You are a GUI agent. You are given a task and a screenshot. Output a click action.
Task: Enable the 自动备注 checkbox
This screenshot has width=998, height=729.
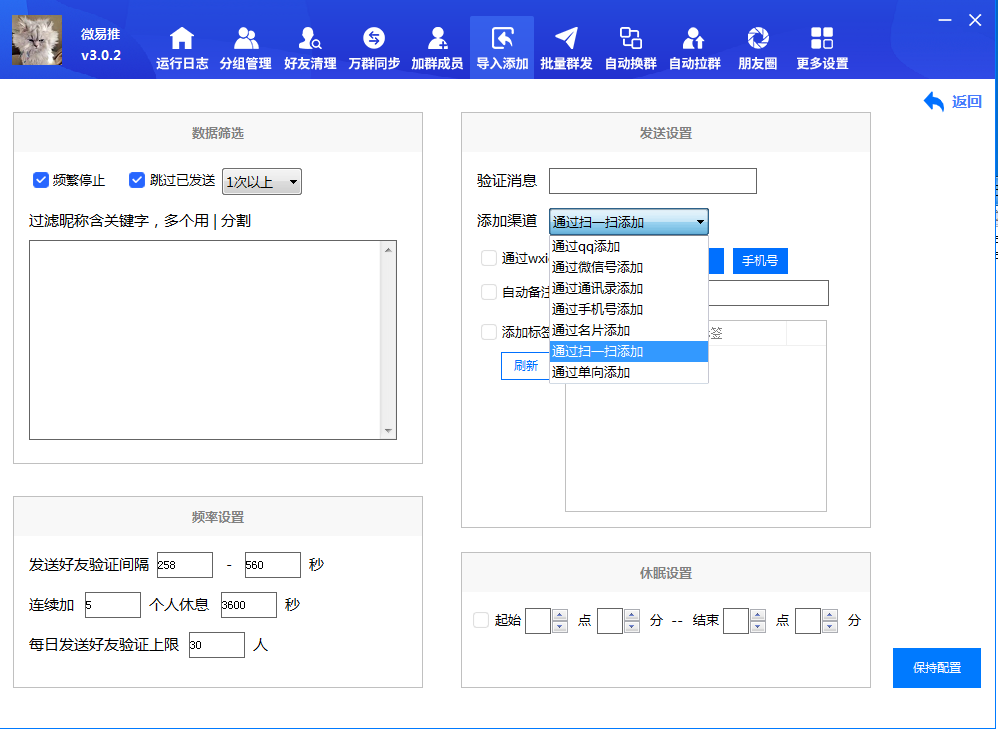pyautogui.click(x=489, y=293)
